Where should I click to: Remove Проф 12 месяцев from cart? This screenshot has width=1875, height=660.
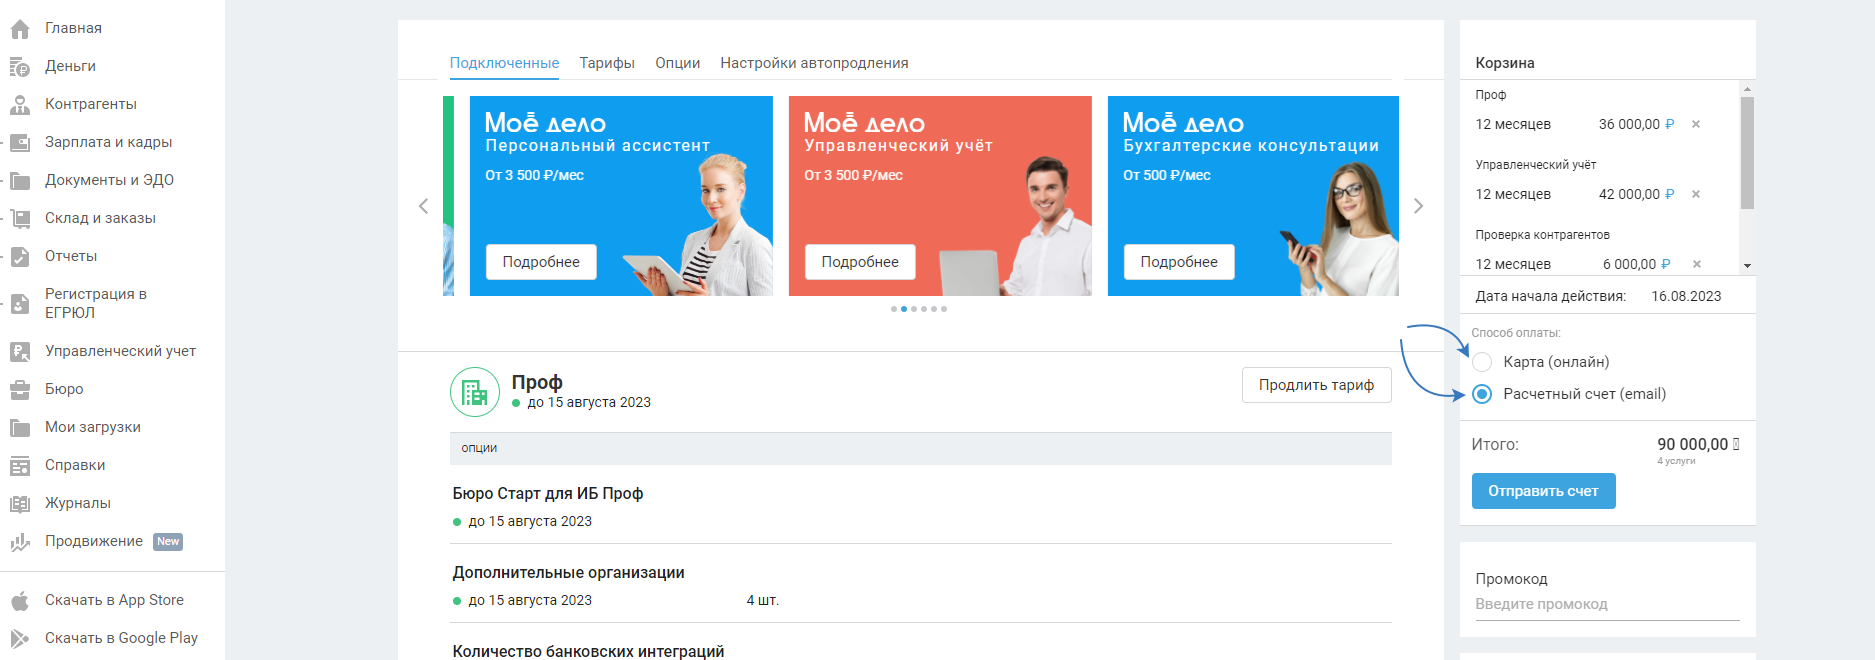tap(1696, 124)
